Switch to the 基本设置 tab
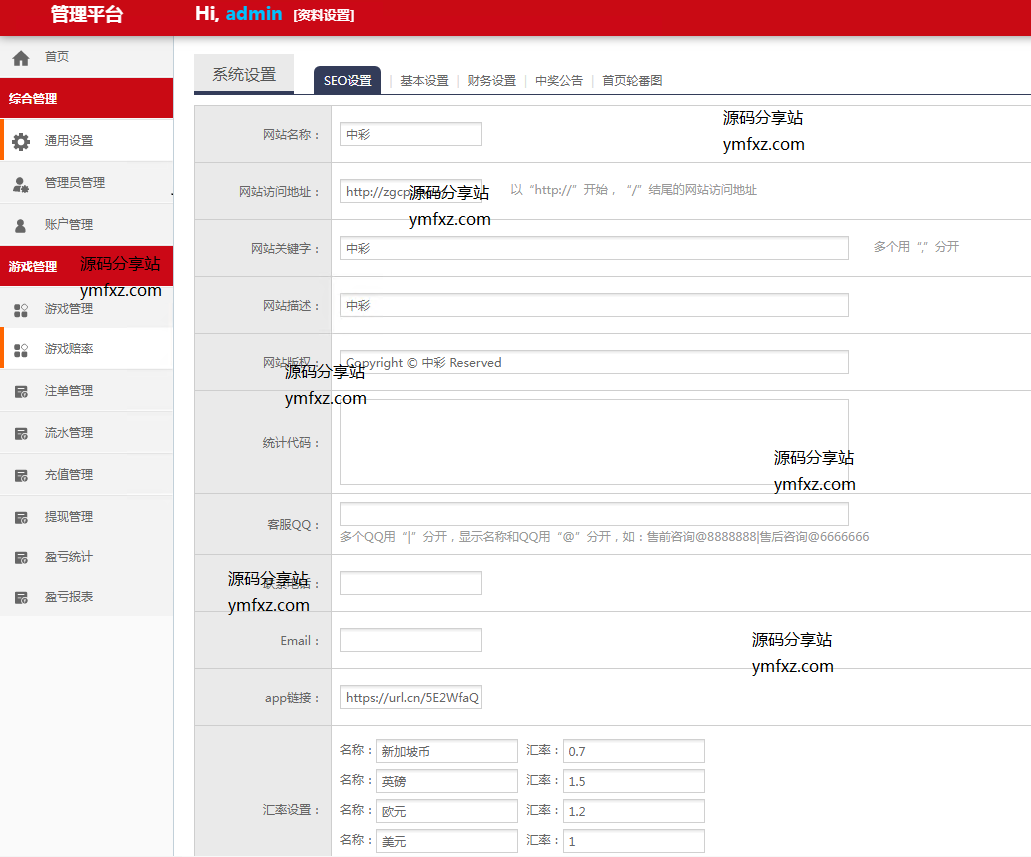The height and width of the screenshot is (857, 1031). pos(424,81)
